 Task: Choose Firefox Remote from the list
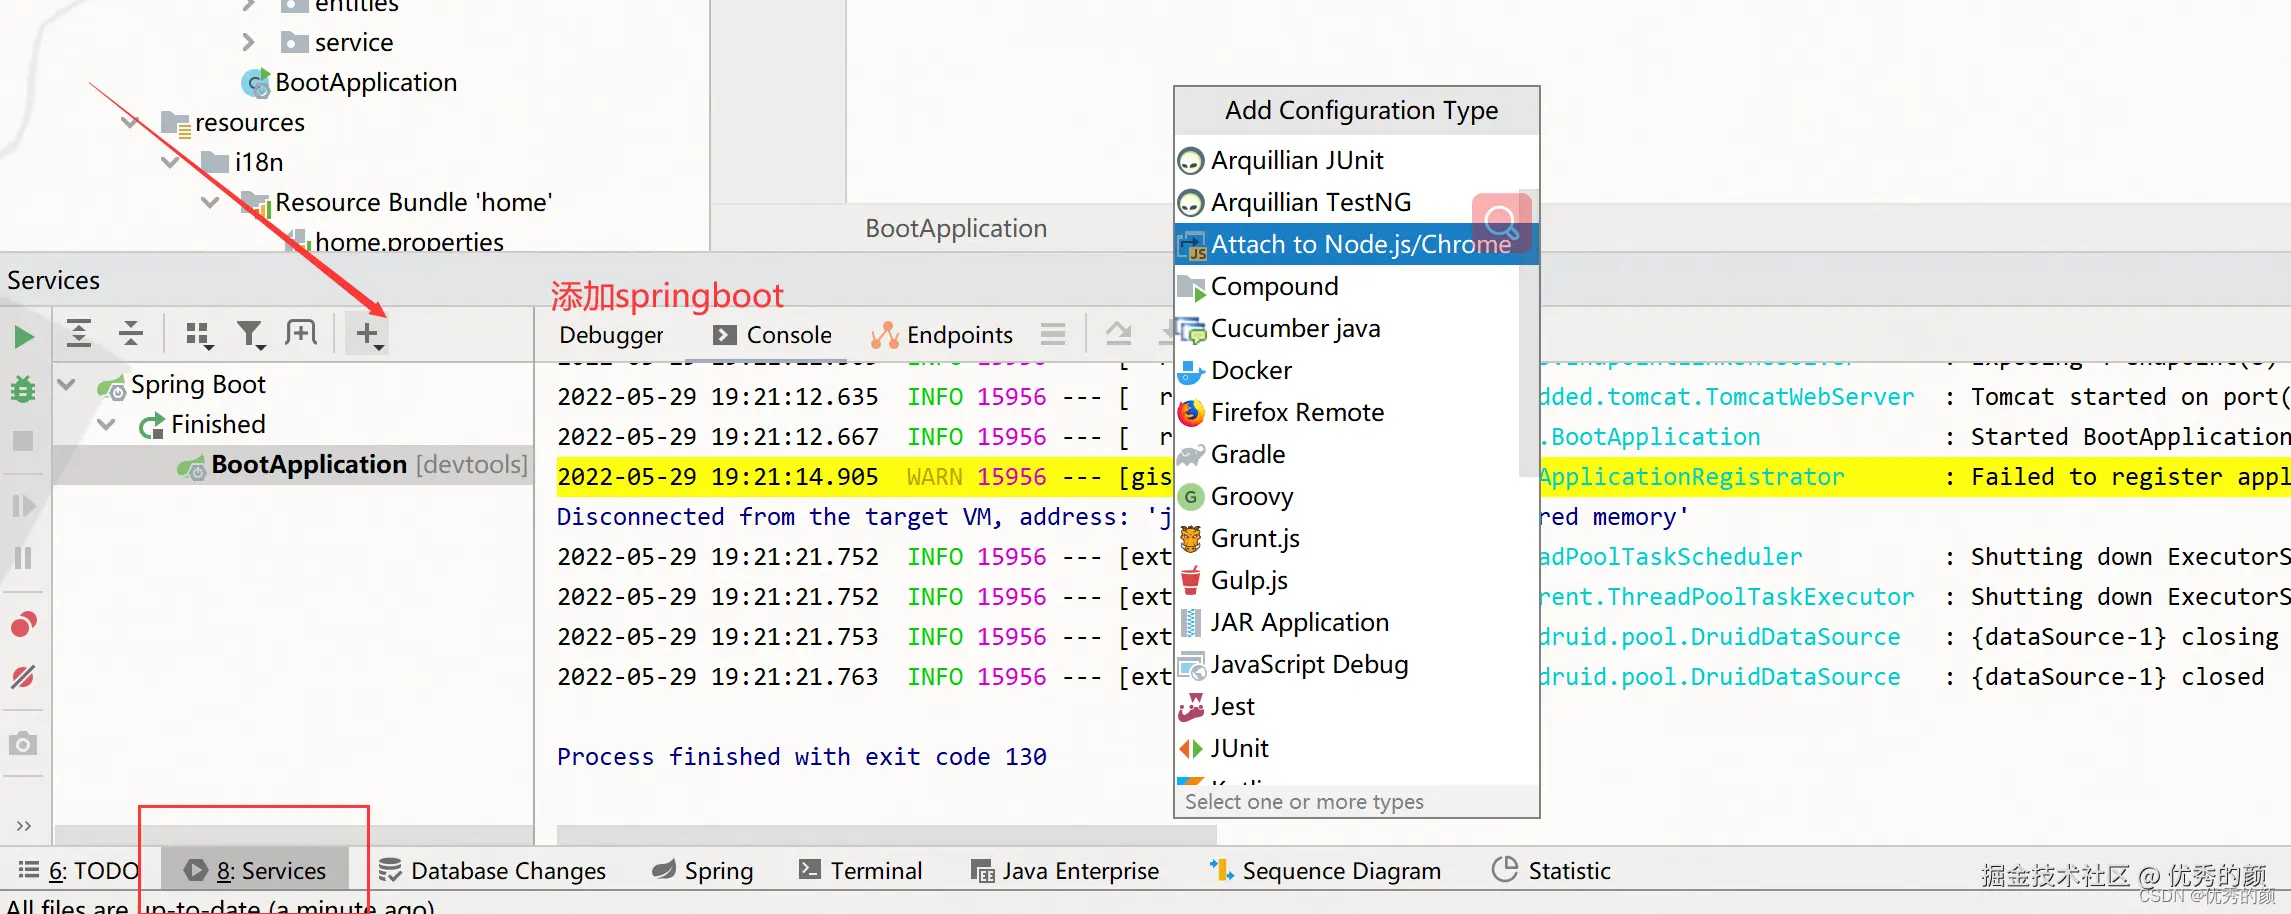coord(1346,412)
